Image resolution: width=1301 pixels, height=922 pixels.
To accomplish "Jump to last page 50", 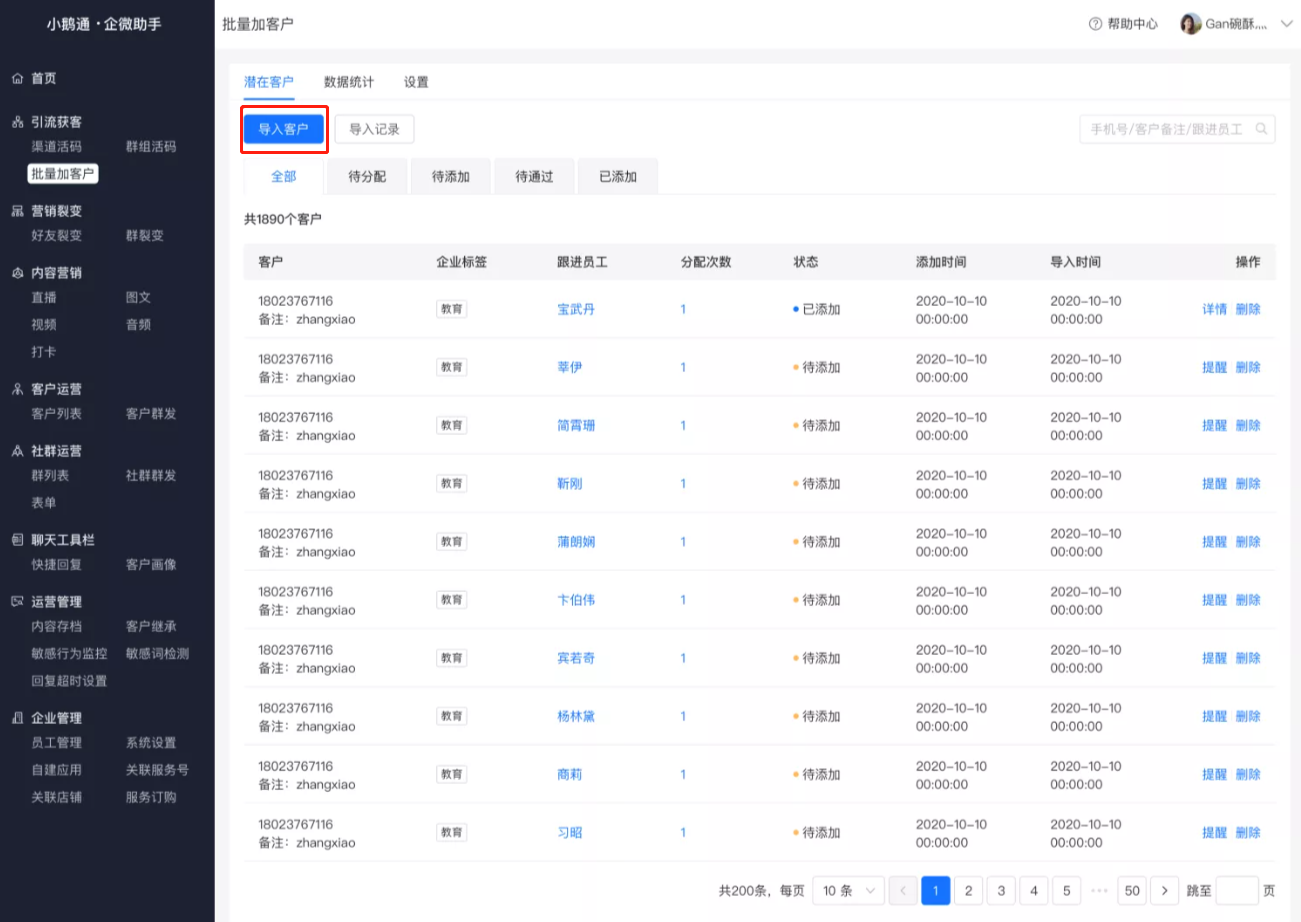I will point(1132,890).
